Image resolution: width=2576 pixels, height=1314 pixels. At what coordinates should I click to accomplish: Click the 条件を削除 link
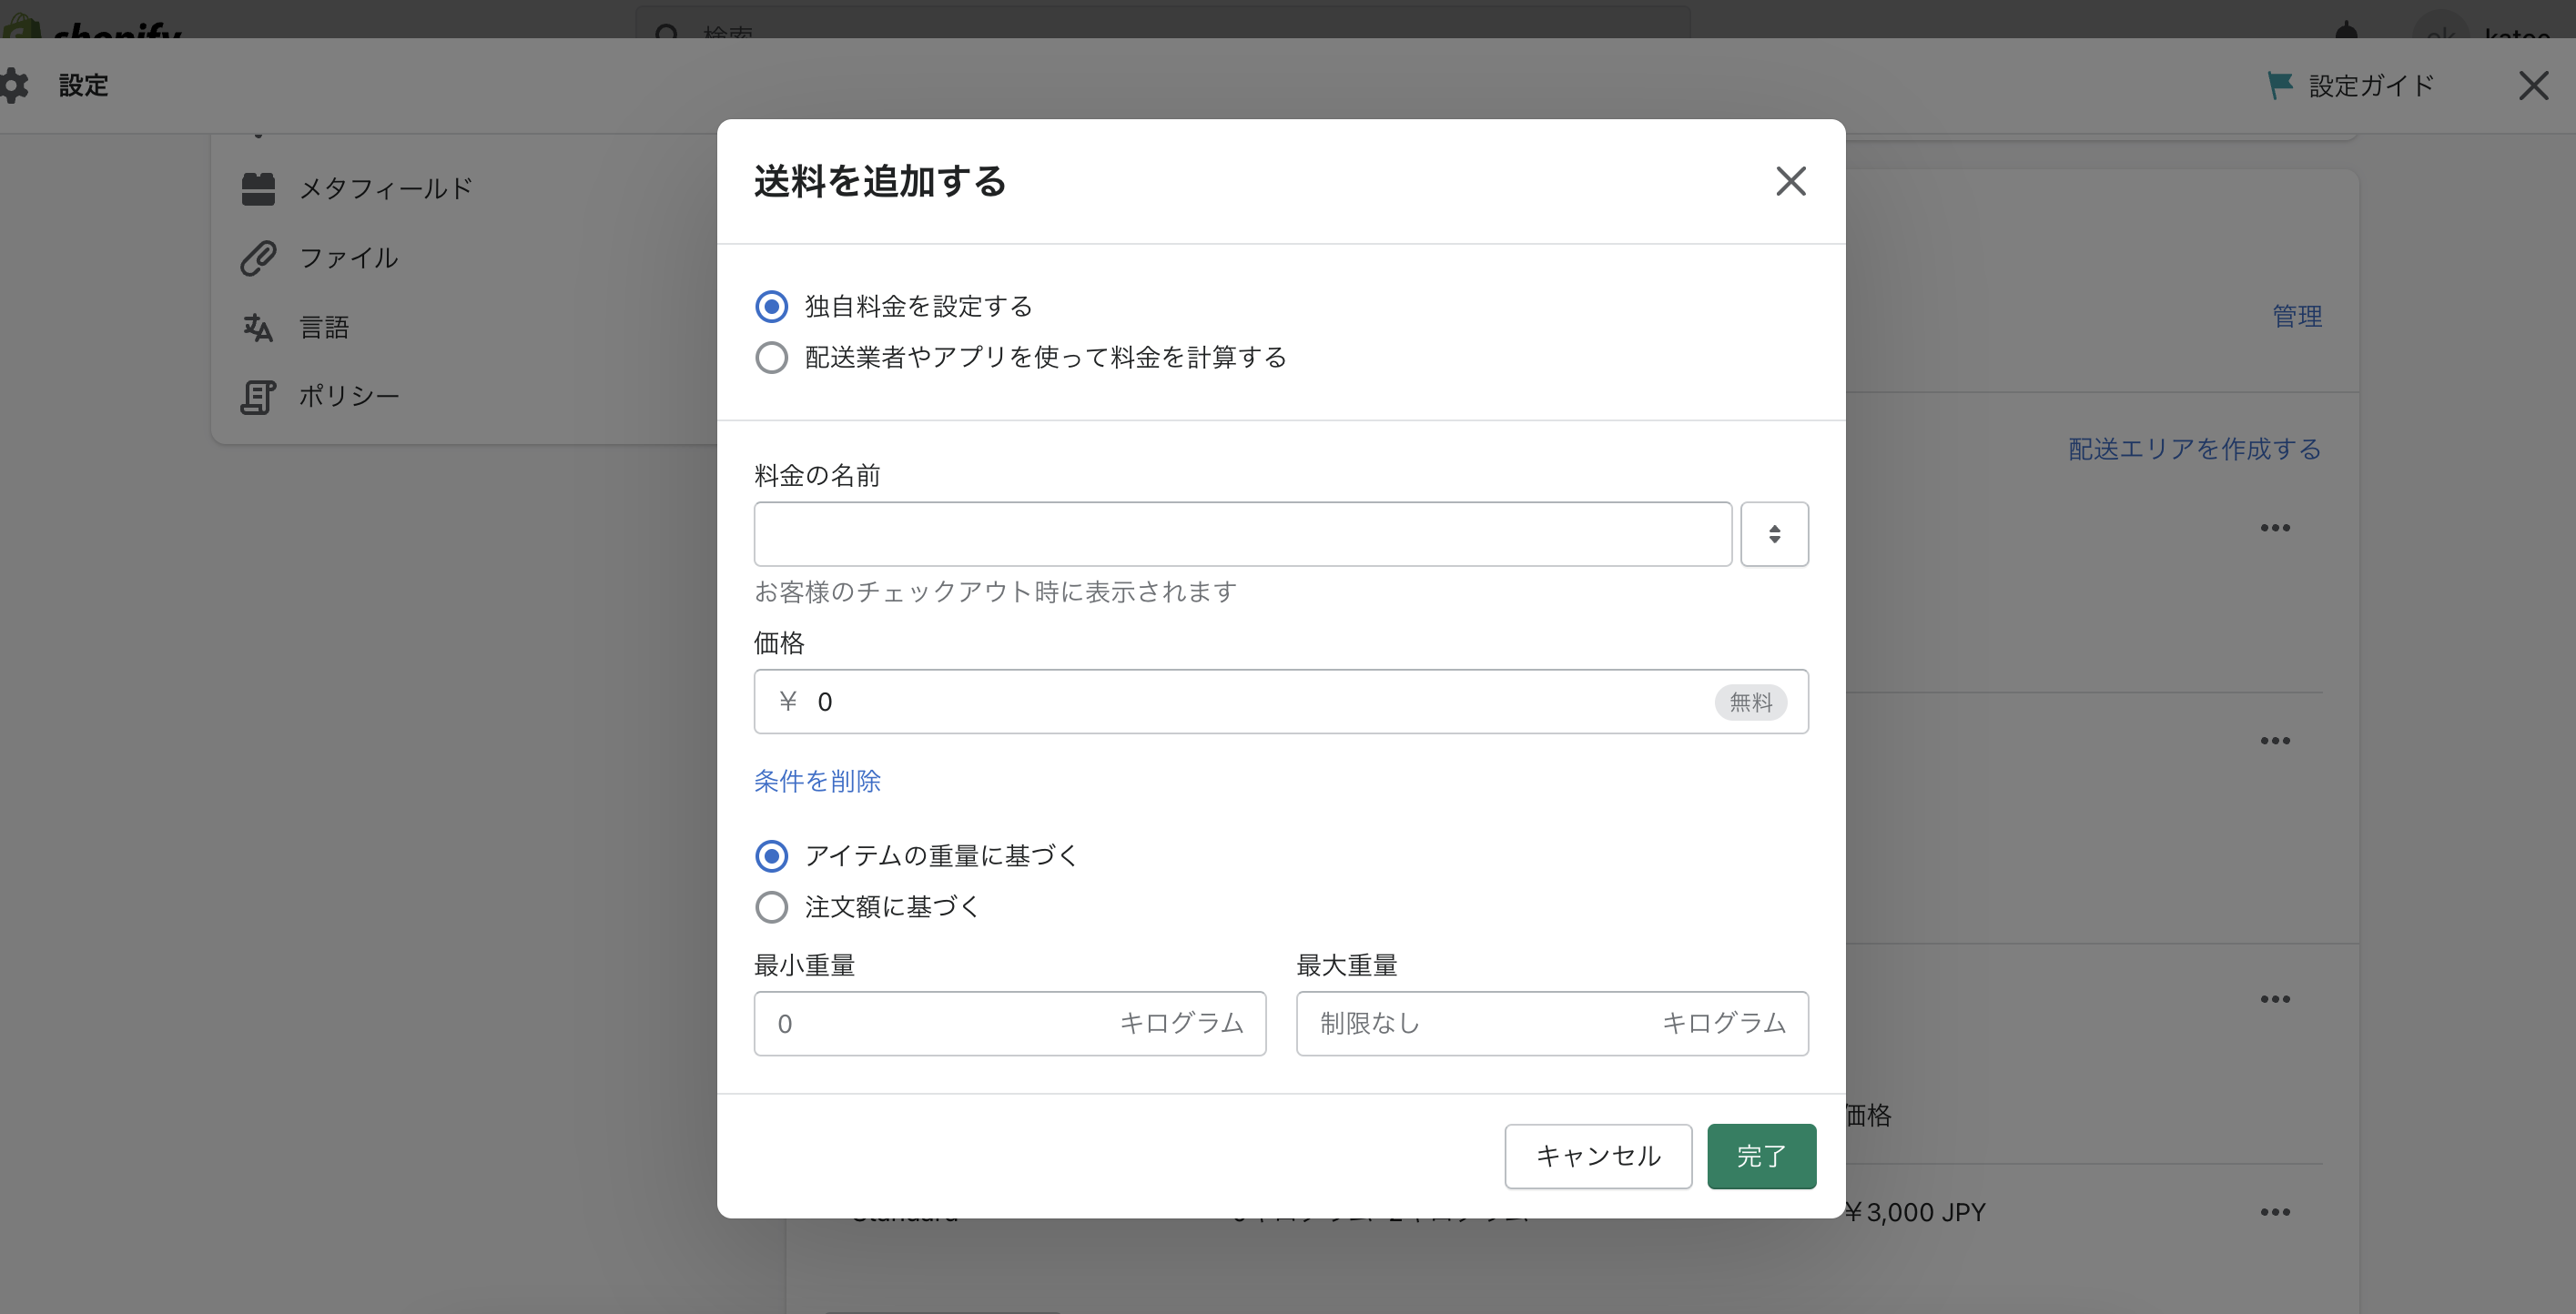816,782
